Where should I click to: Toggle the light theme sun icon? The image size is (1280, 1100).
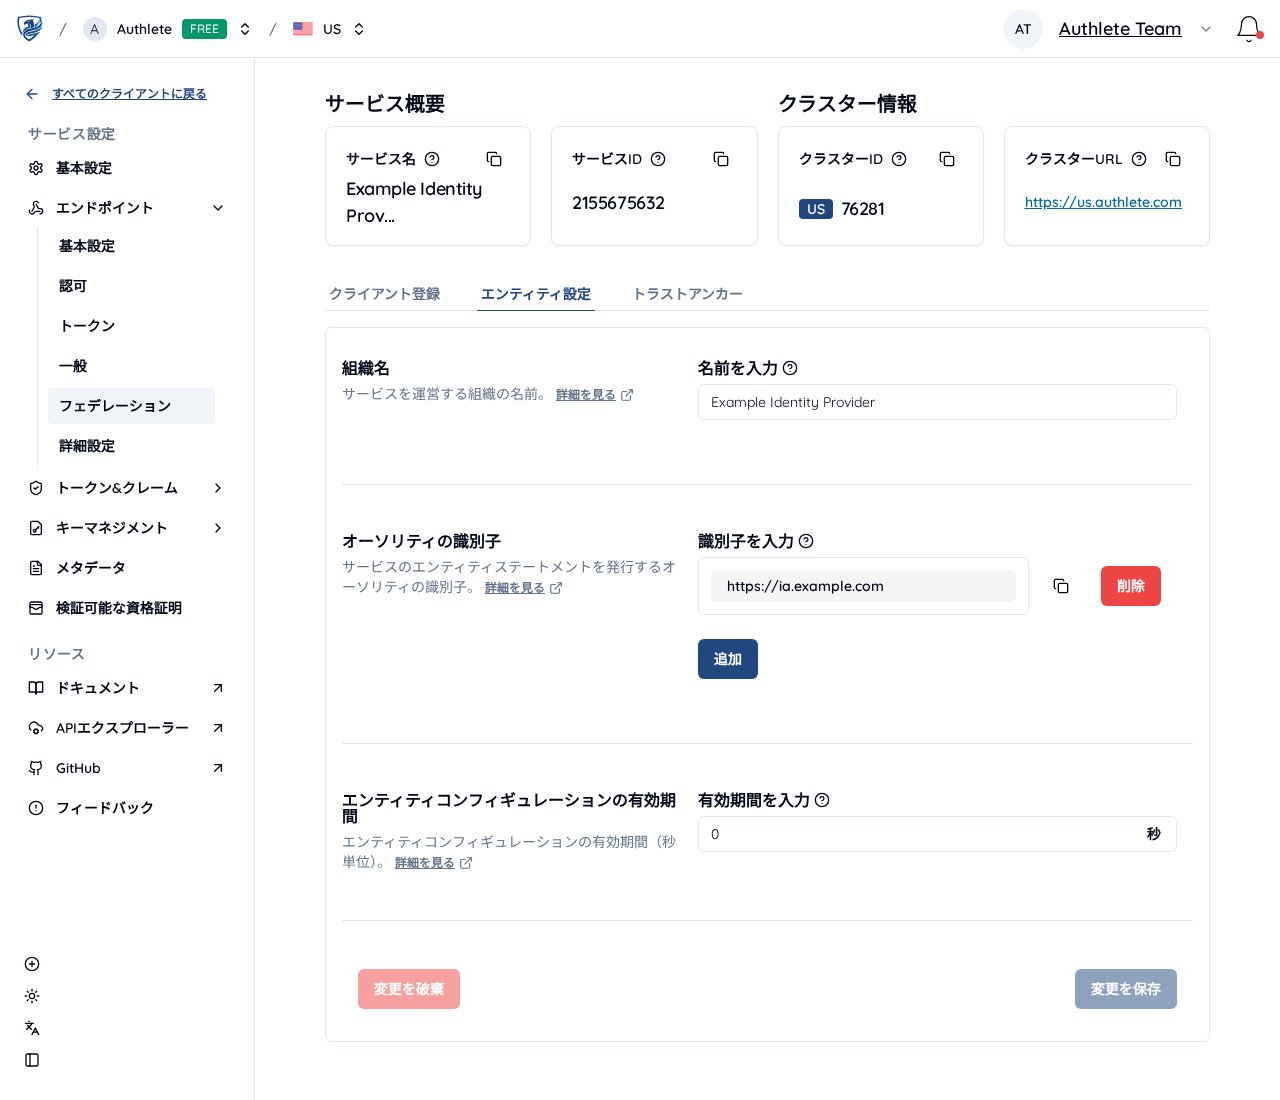pos(32,996)
